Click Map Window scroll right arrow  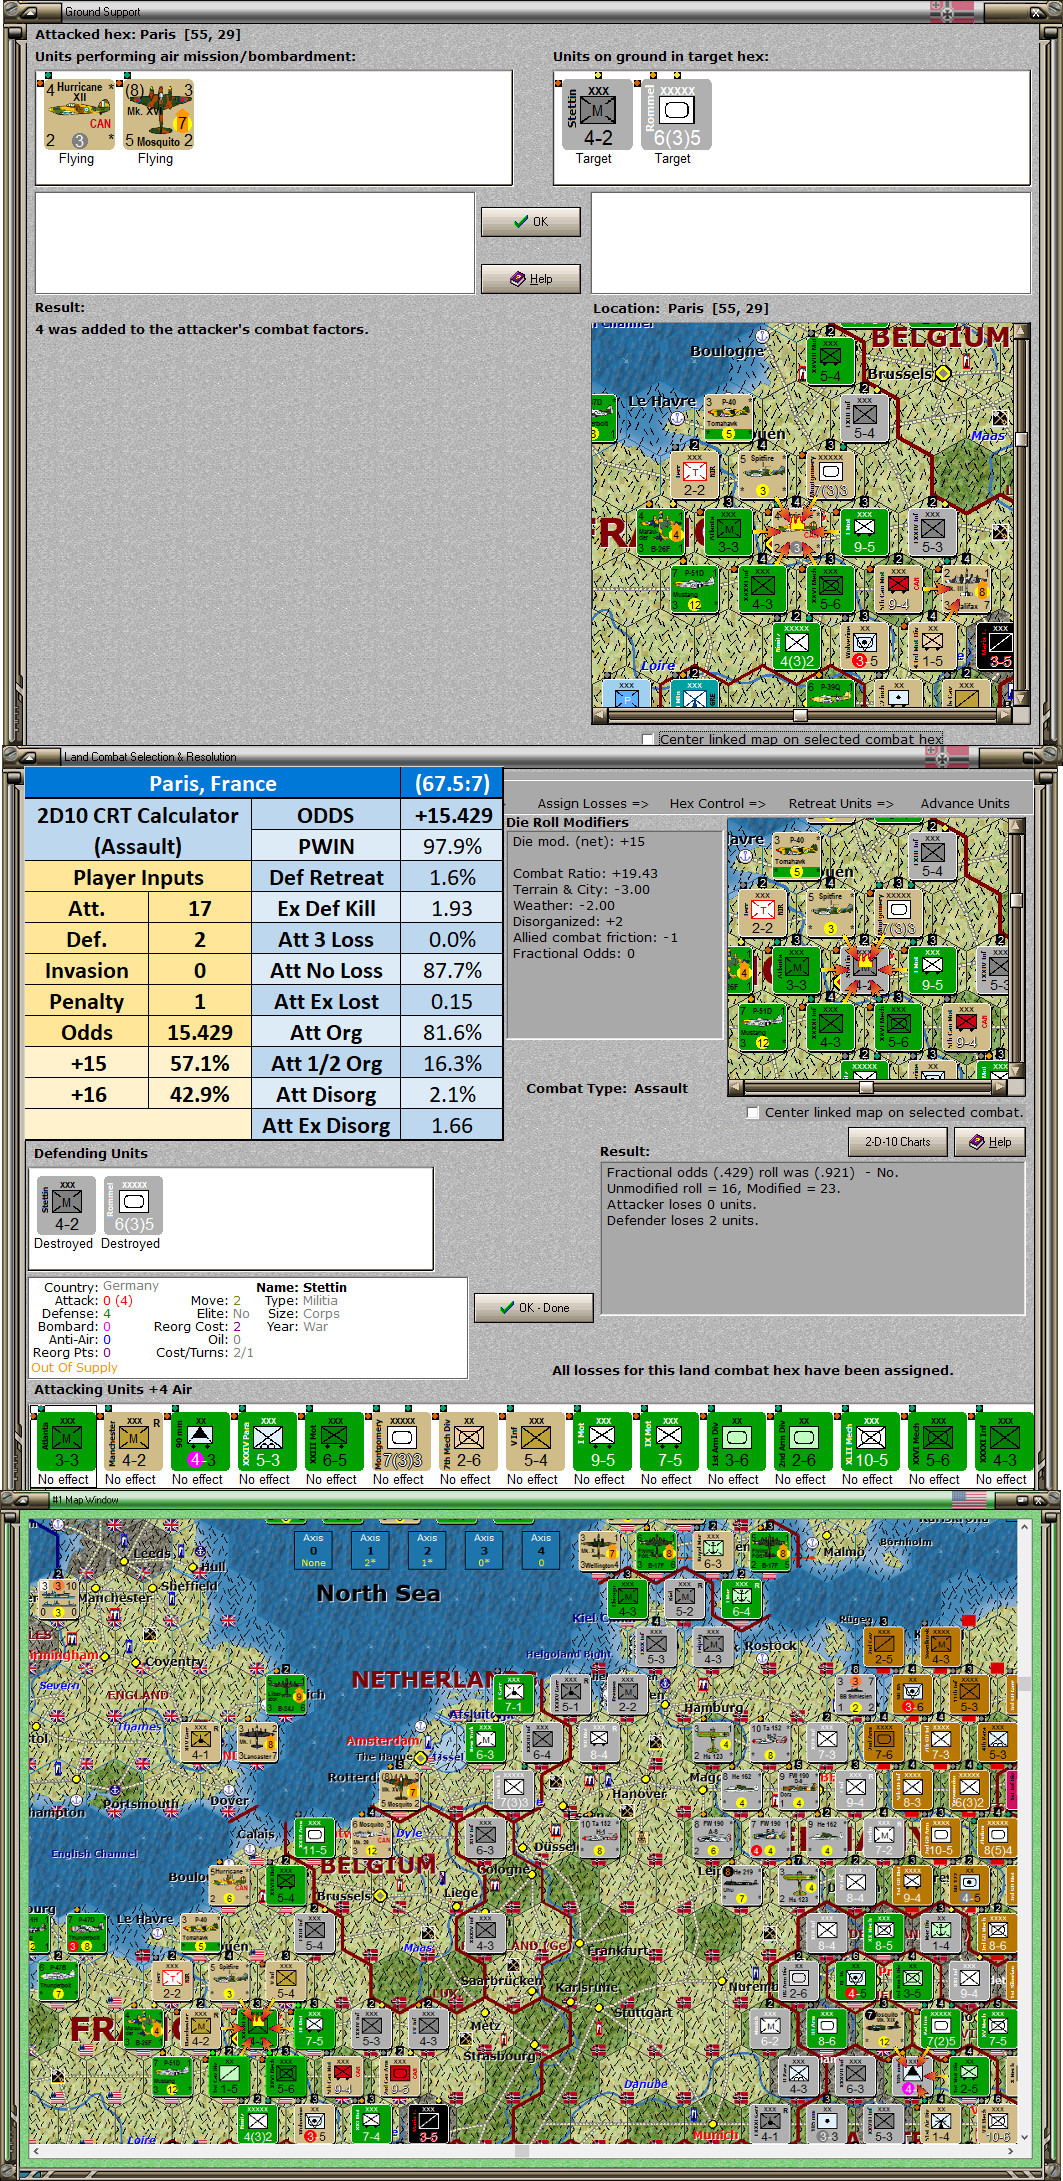[x=1010, y=2150]
